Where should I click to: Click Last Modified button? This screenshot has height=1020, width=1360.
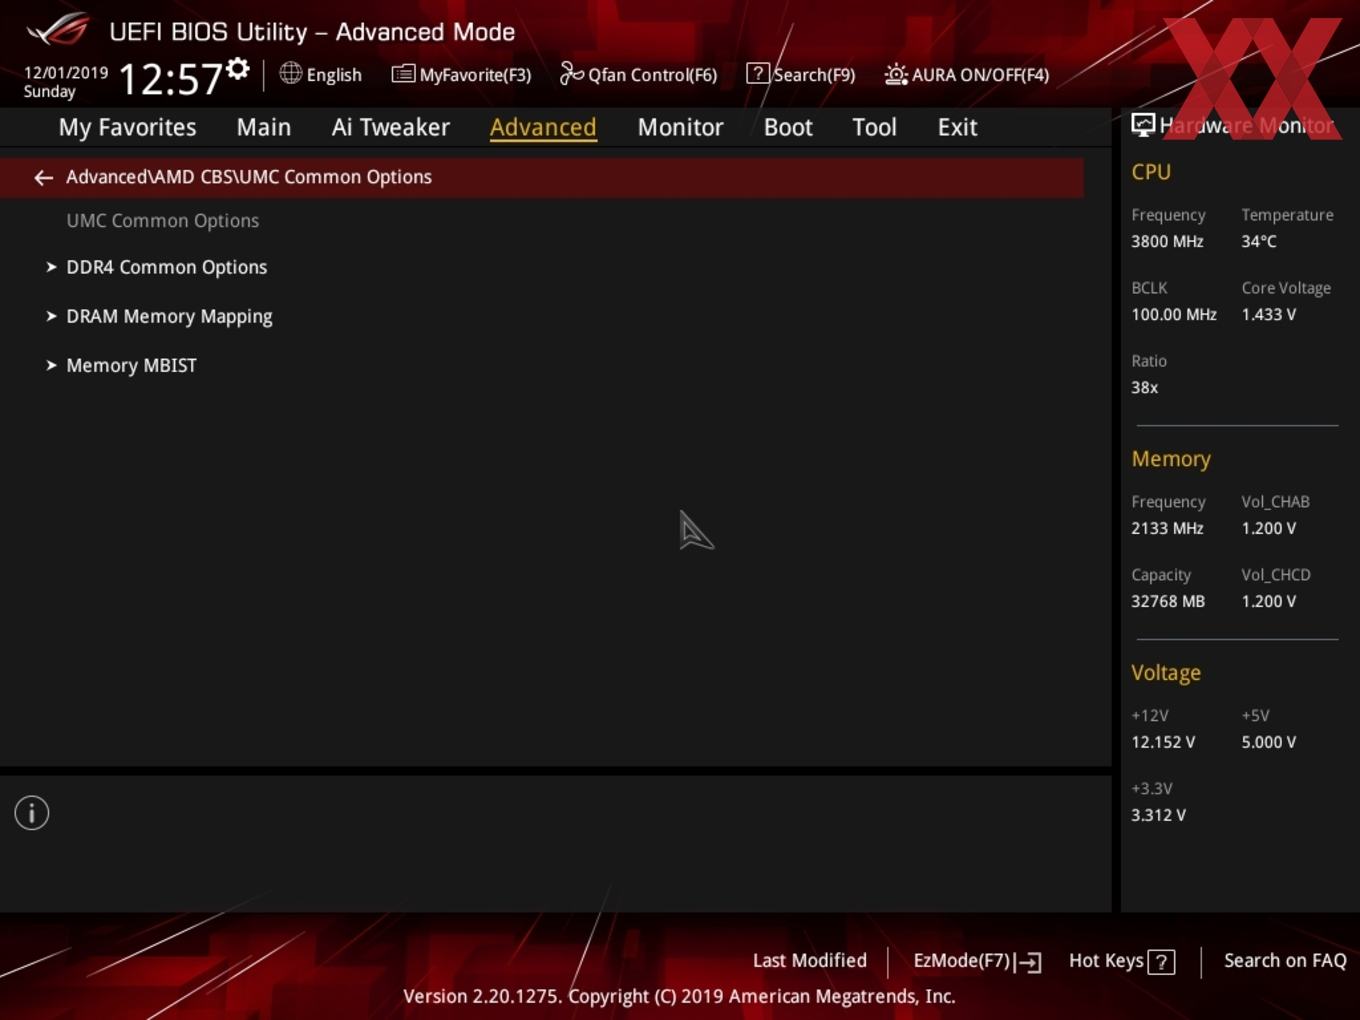coord(809,960)
